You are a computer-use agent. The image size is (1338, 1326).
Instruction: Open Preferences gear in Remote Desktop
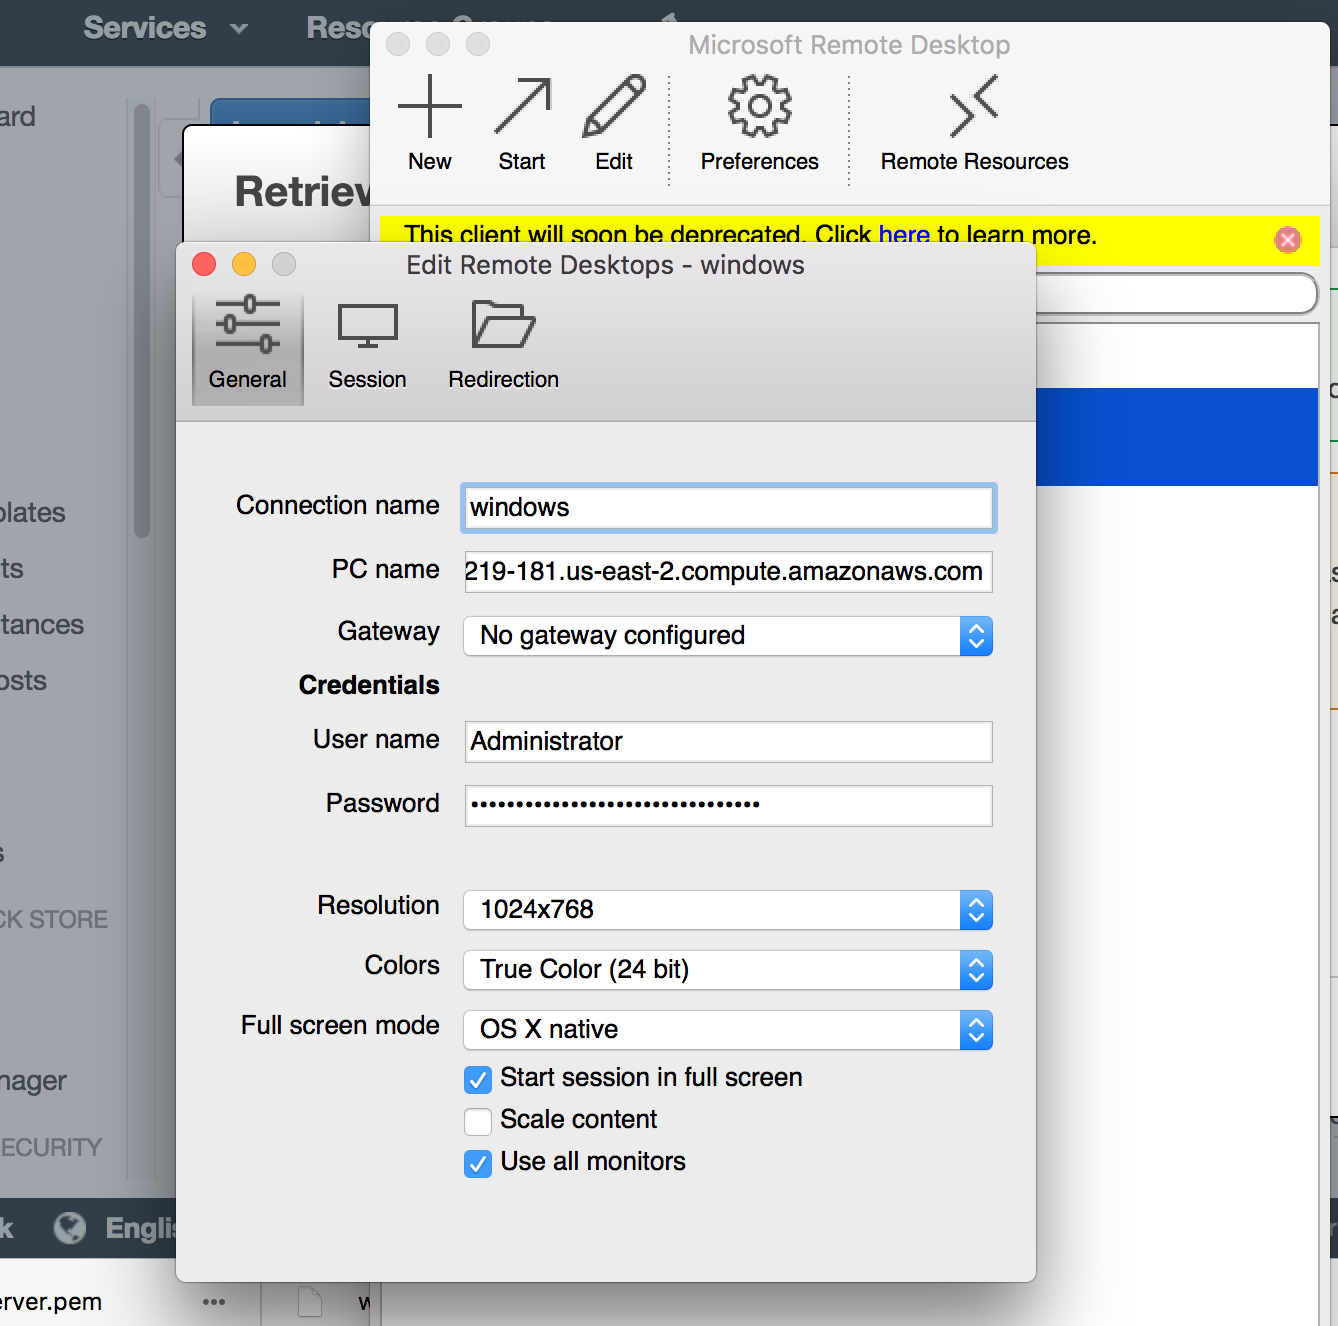click(x=760, y=106)
